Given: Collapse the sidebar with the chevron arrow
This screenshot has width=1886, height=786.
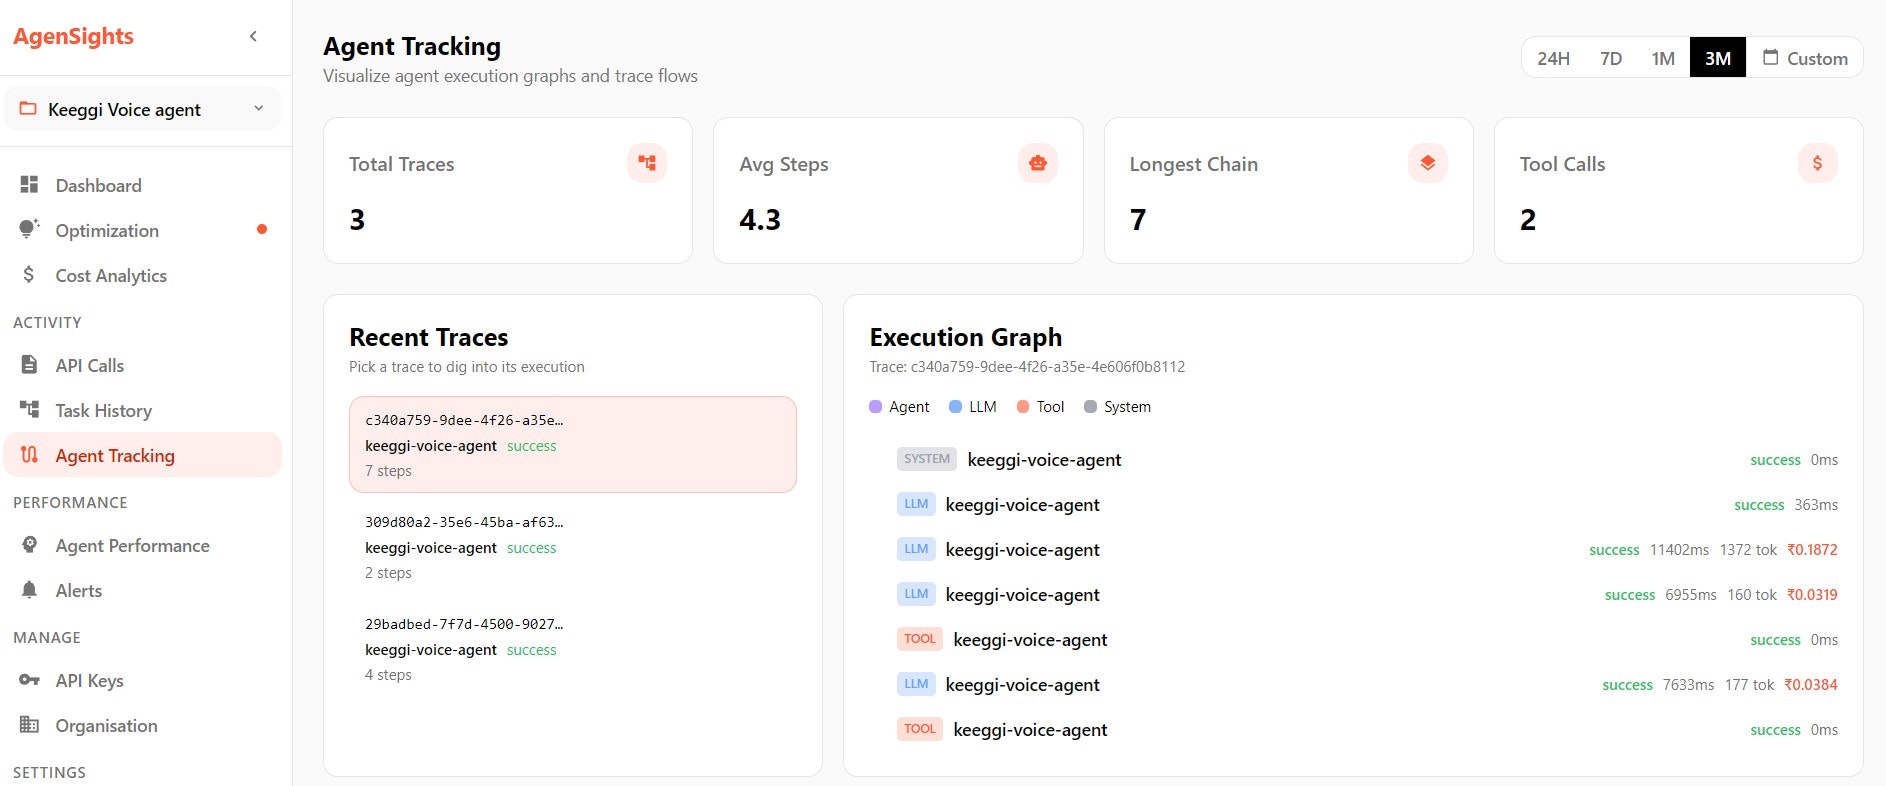Looking at the screenshot, I should pyautogui.click(x=253, y=36).
